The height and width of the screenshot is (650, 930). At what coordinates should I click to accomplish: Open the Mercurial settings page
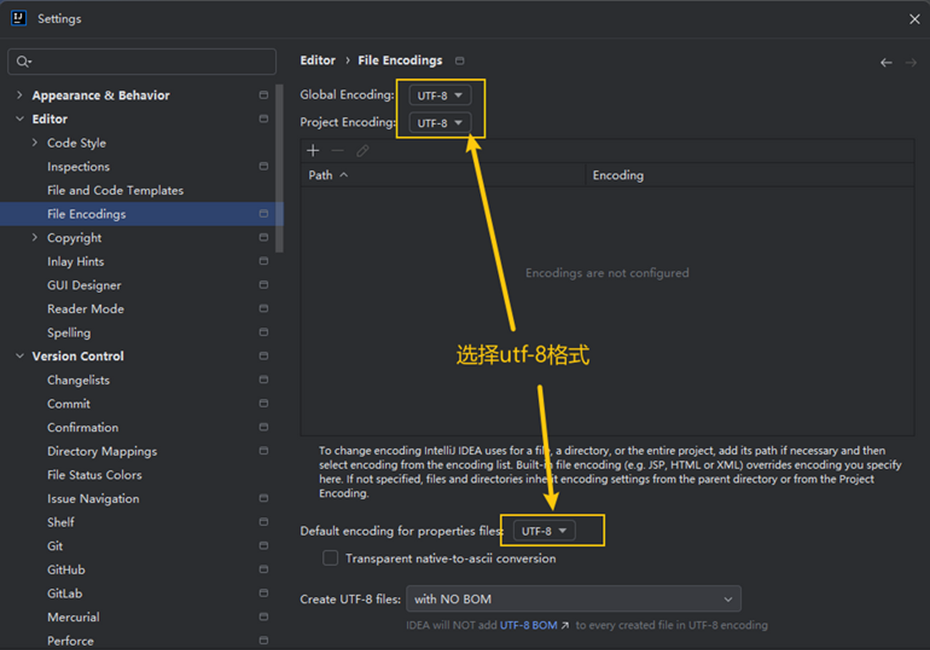tap(74, 617)
